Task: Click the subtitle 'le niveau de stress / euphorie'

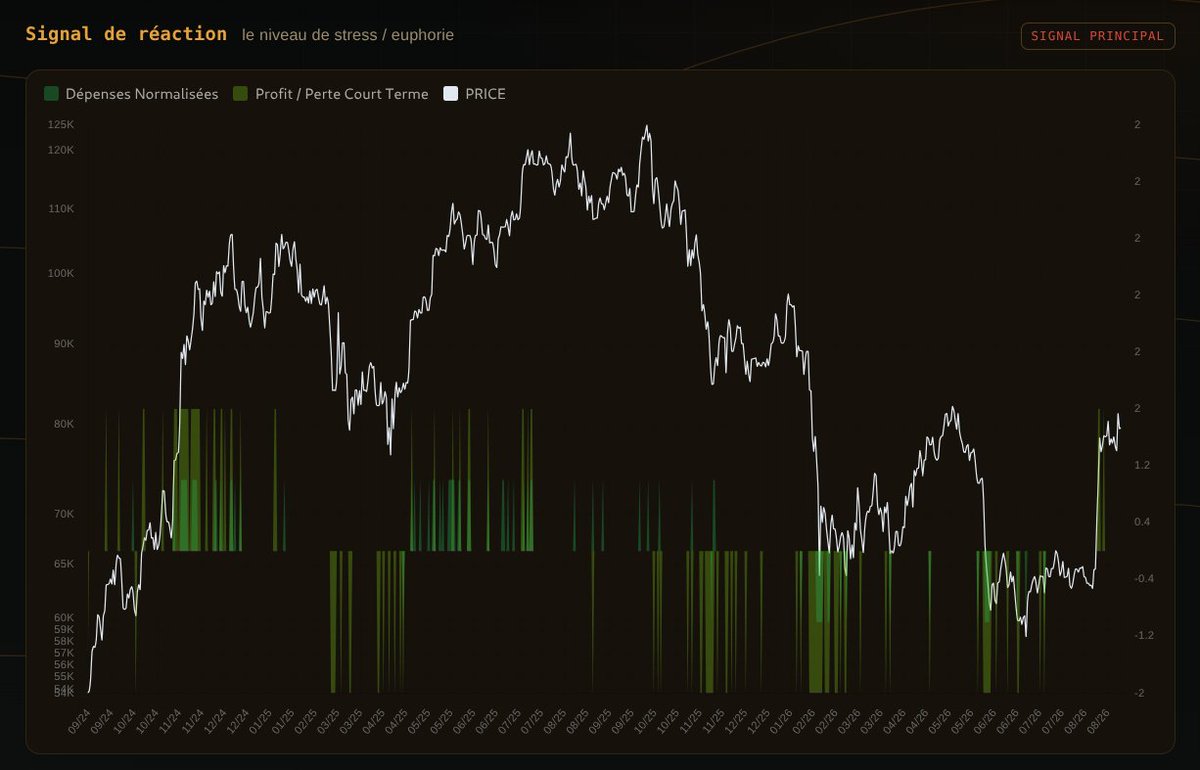Action: click(x=348, y=35)
